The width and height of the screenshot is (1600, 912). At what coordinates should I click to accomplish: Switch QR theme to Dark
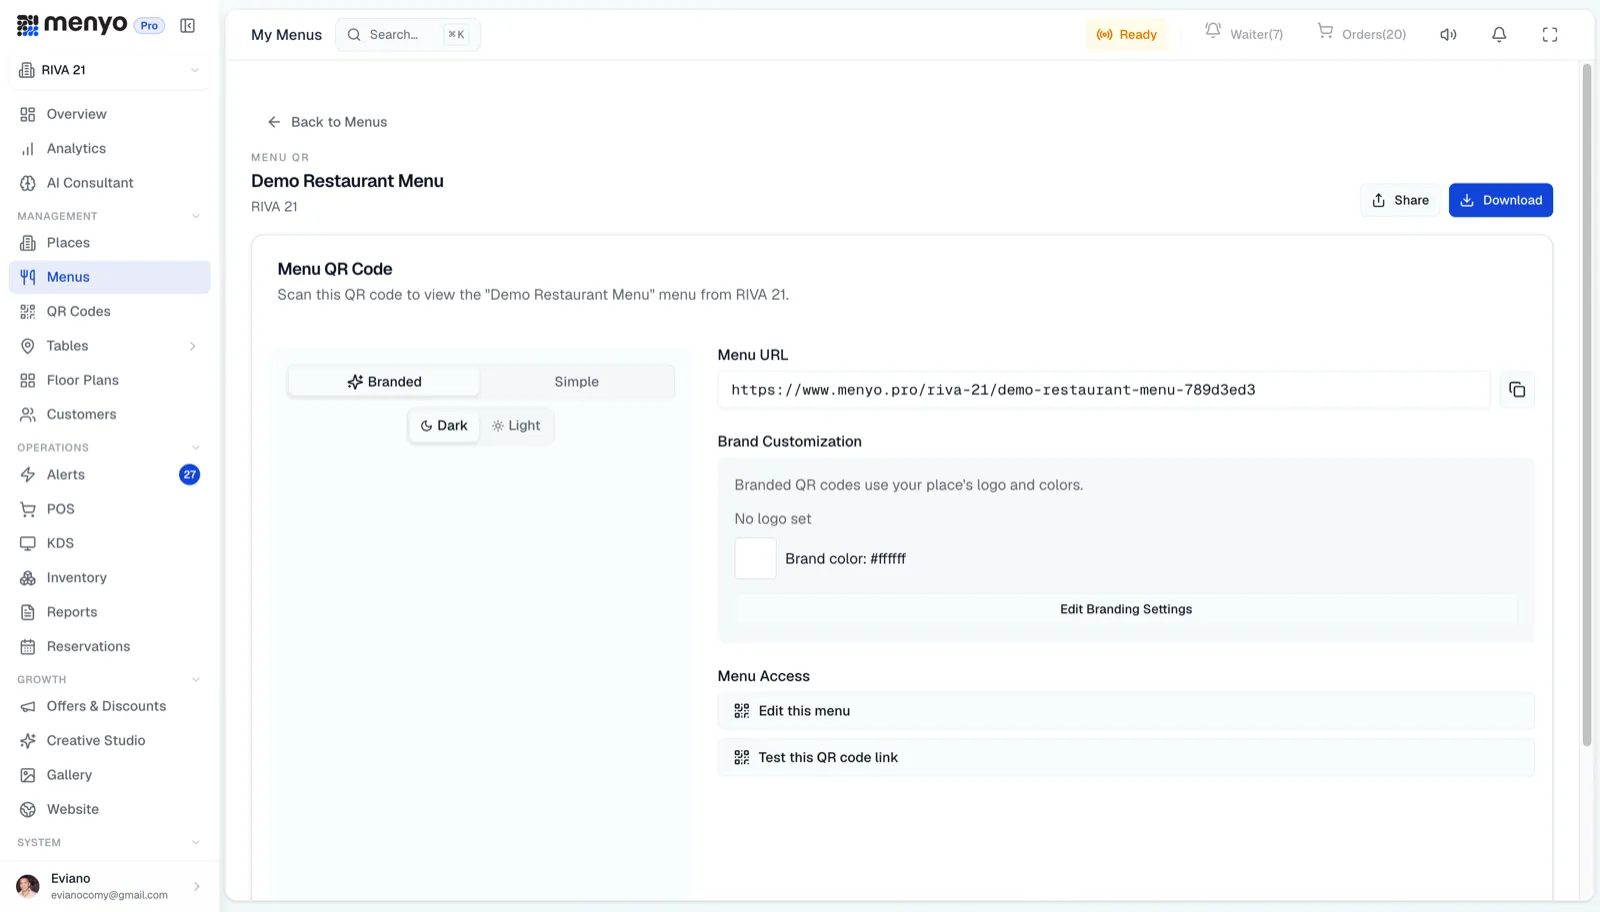click(x=444, y=426)
